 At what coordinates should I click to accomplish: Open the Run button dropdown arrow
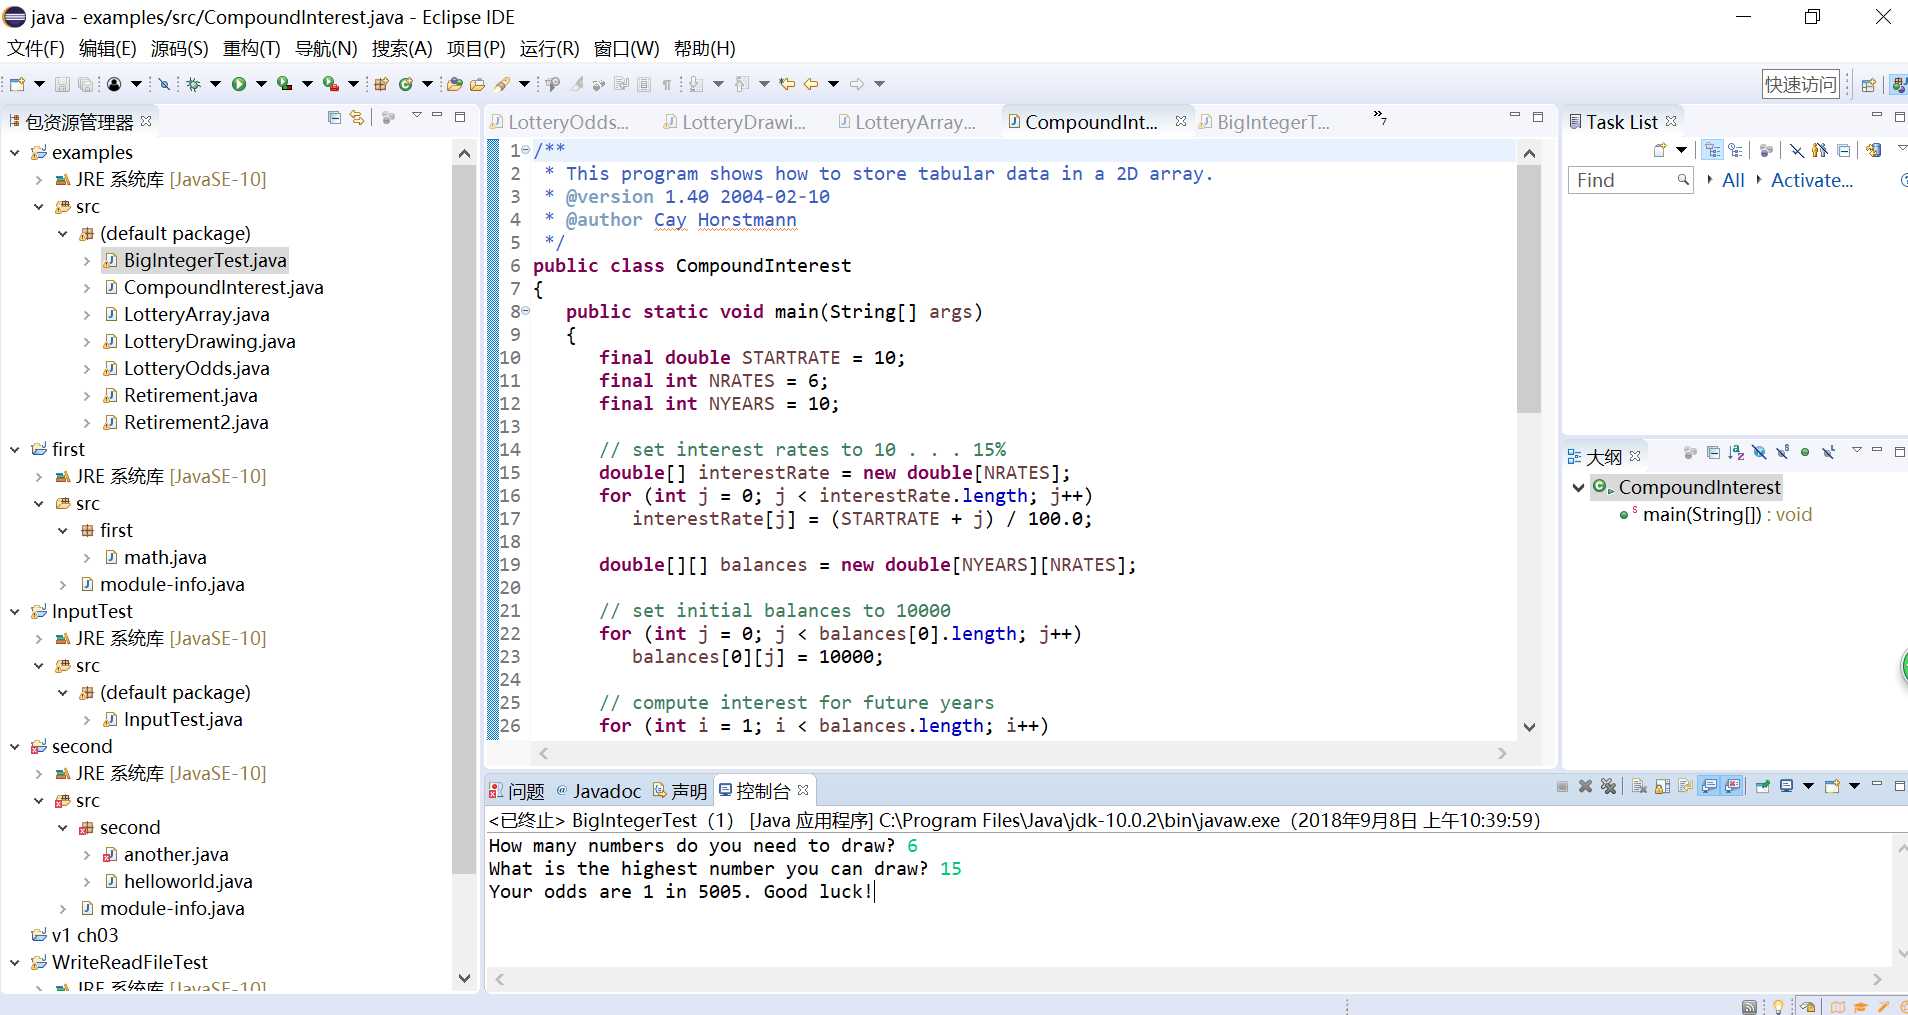[261, 84]
